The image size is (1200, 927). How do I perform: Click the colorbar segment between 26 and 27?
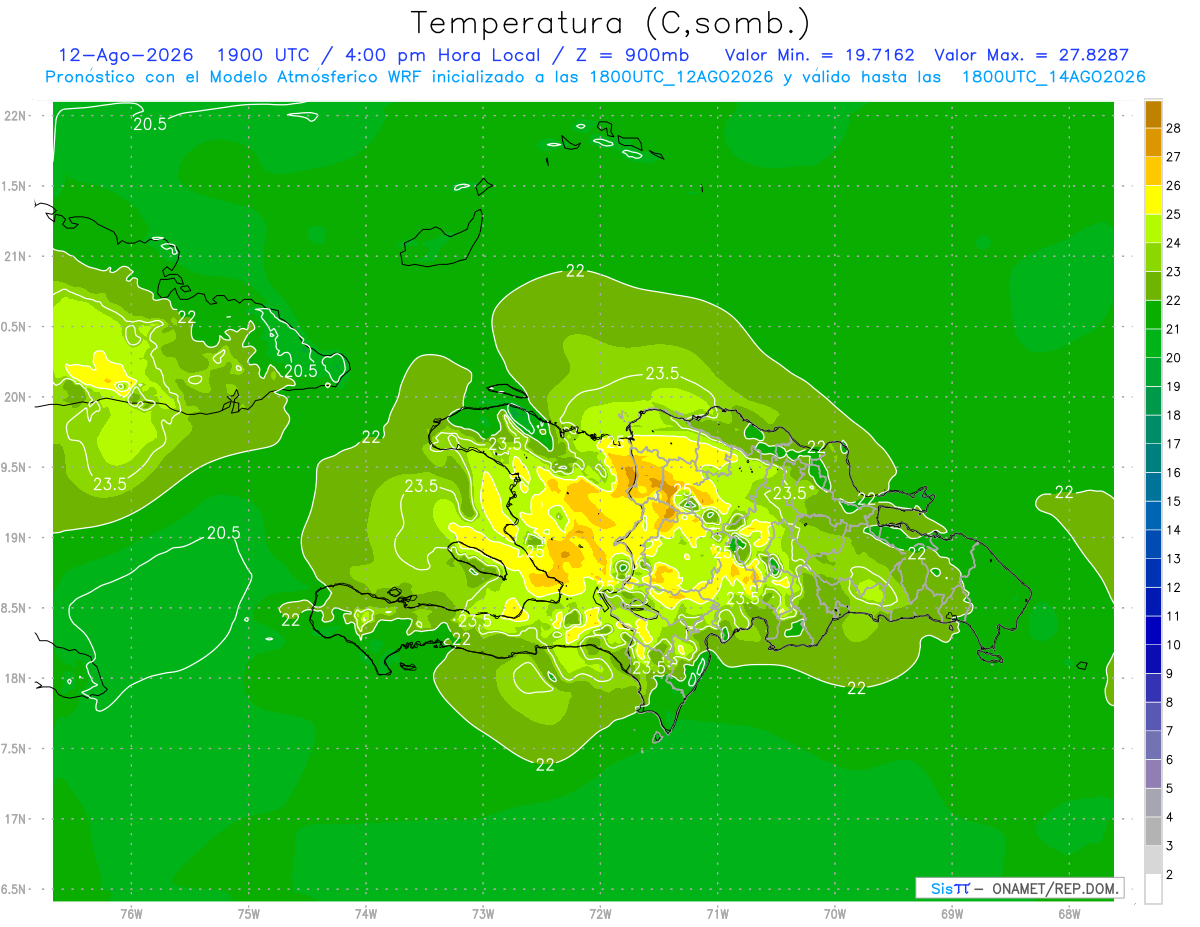[1153, 171]
